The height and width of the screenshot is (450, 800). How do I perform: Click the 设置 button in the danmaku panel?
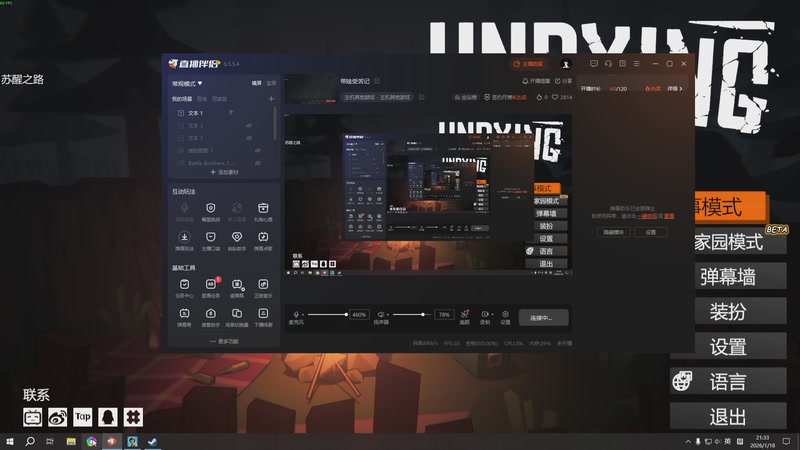point(651,232)
